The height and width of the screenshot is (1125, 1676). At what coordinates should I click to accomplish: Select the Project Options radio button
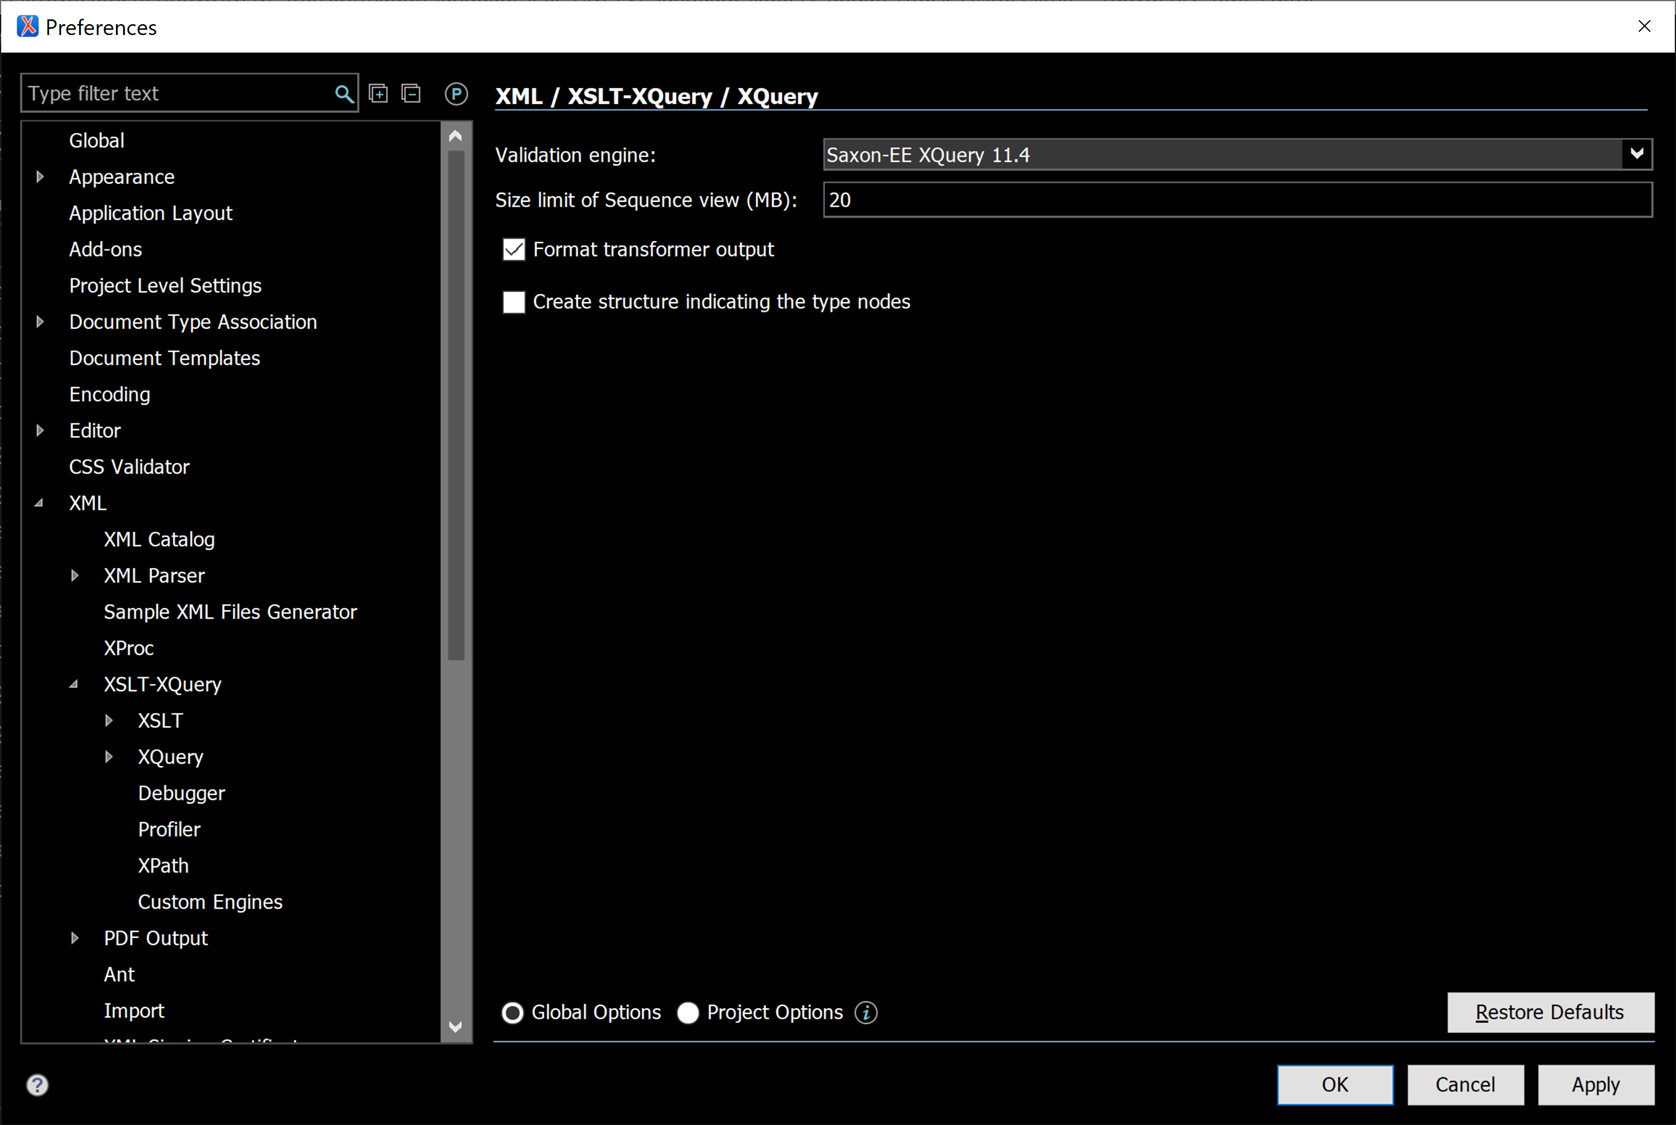(x=688, y=1013)
